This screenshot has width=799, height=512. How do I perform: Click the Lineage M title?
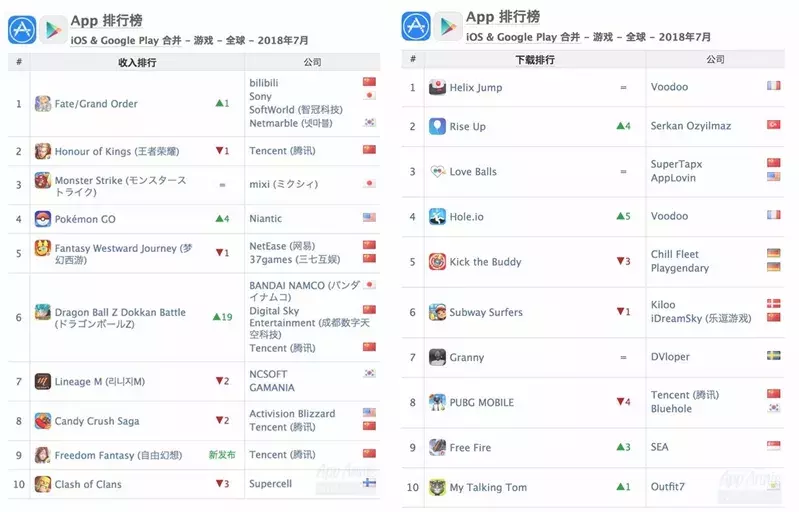pos(100,381)
